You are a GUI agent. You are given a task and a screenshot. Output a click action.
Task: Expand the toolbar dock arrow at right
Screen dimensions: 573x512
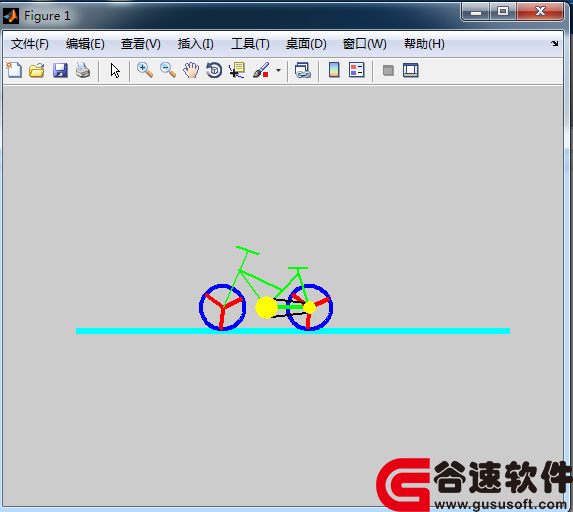pos(554,43)
